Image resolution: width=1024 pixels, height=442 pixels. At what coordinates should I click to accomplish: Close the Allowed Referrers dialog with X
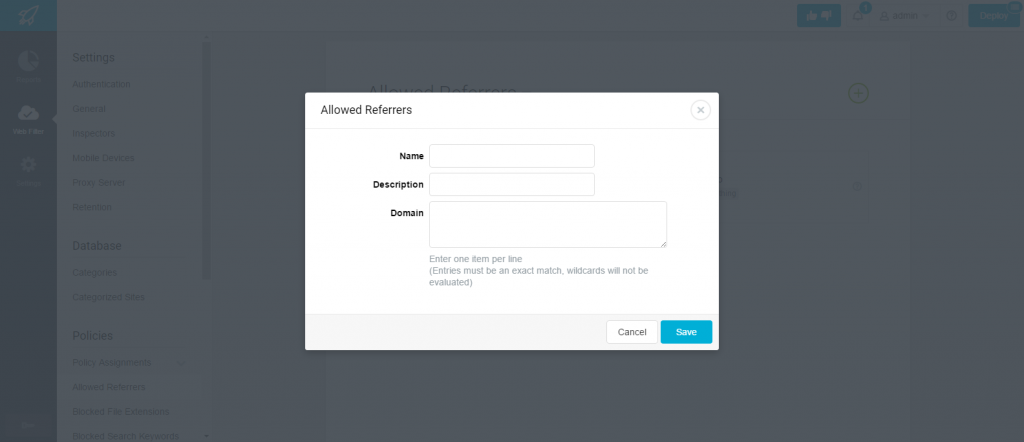click(x=700, y=110)
